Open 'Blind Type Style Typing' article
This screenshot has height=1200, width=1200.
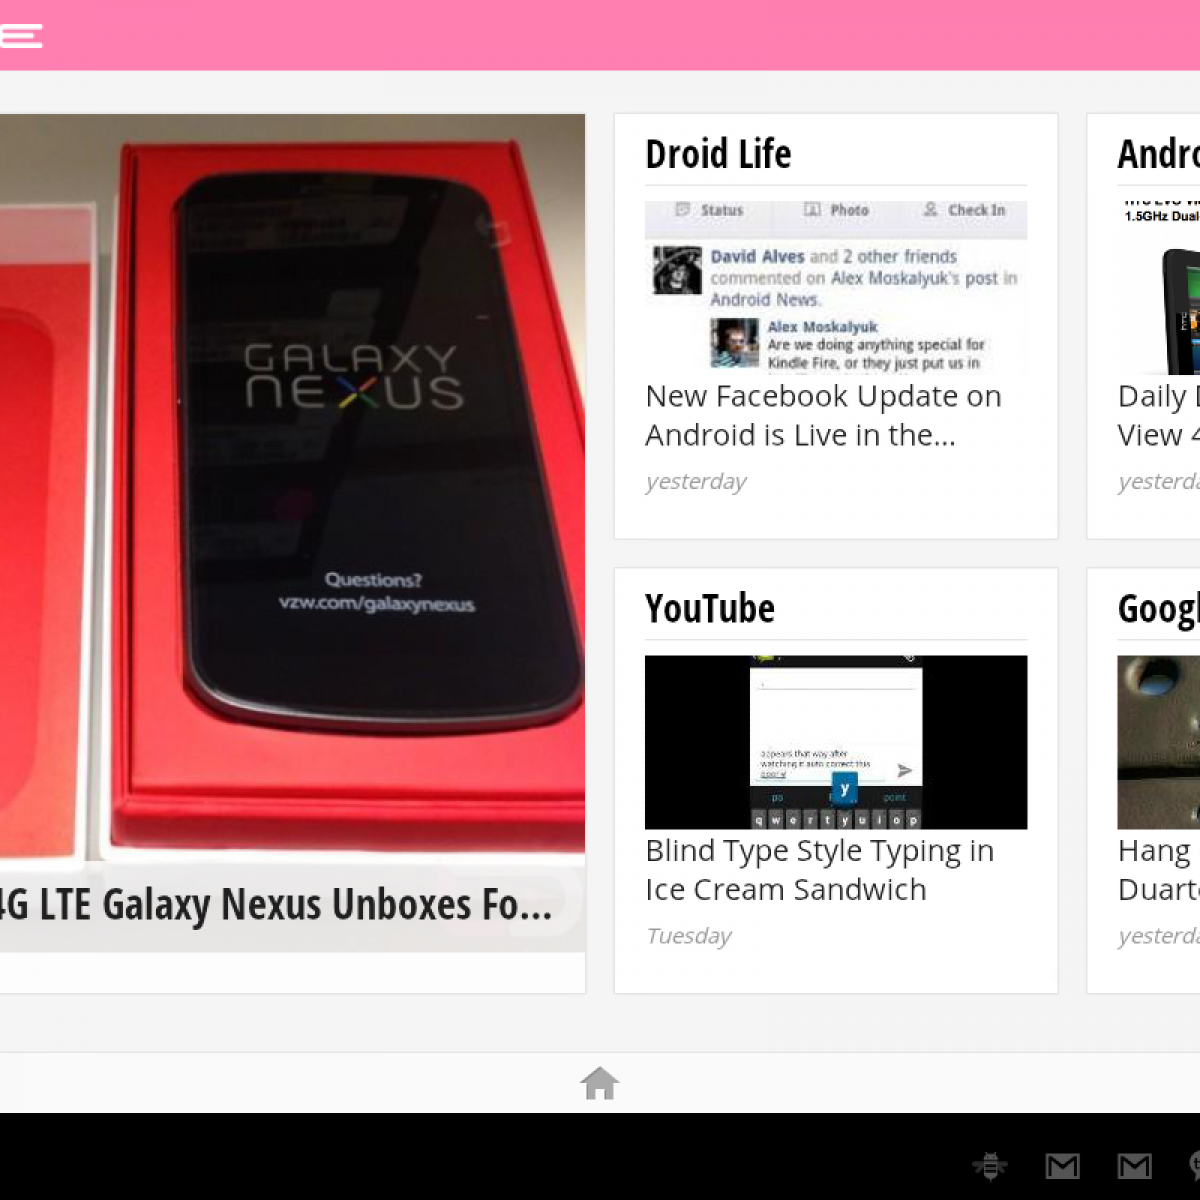point(820,870)
